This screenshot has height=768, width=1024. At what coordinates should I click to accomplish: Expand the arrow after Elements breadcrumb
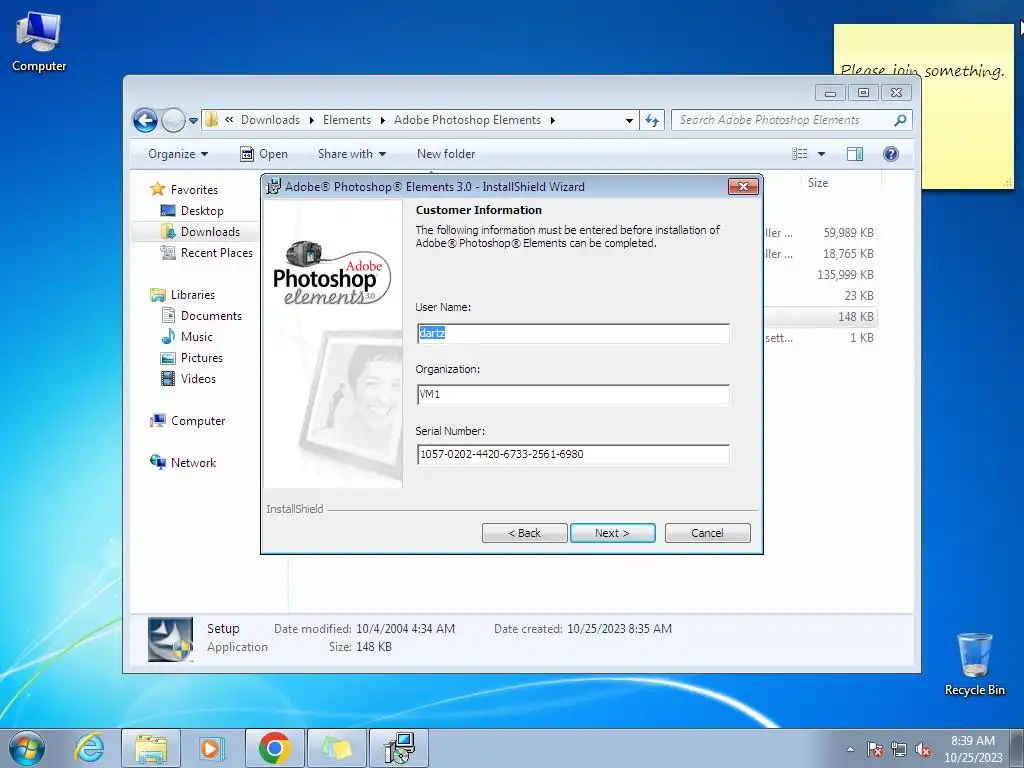coord(383,120)
